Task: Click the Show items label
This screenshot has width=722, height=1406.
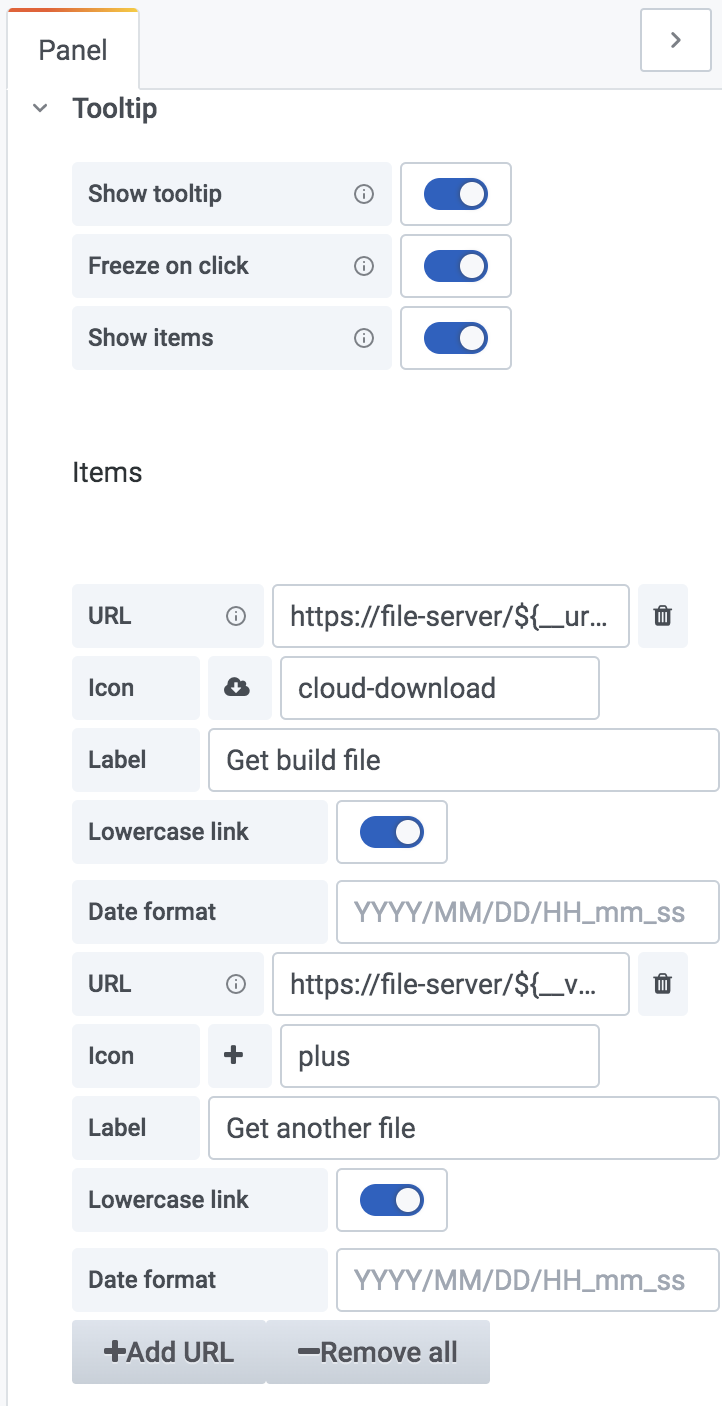Action: pos(151,338)
